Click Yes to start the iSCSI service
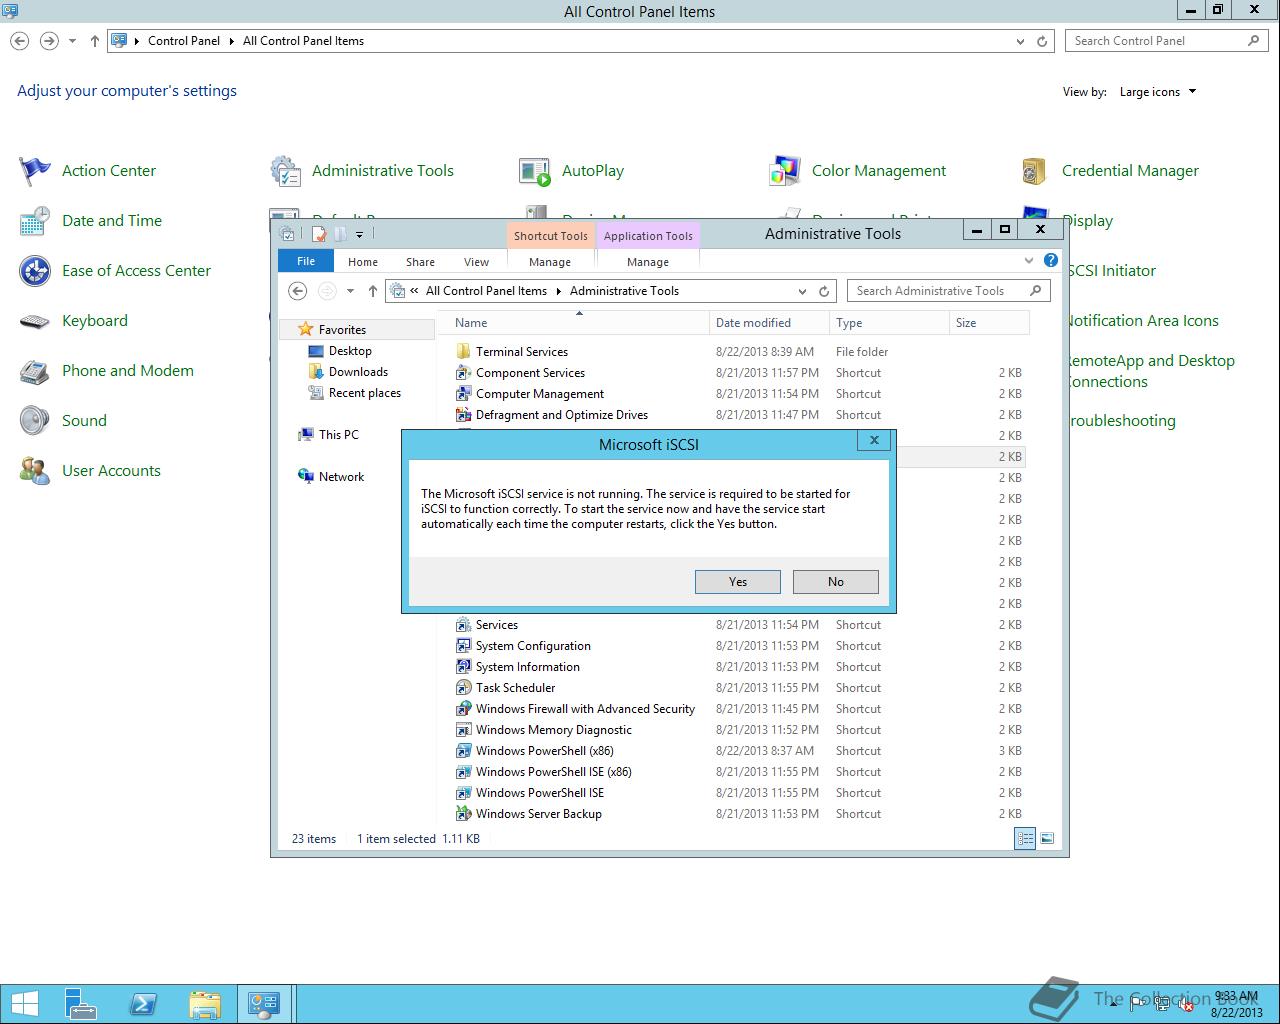Screen dimensions: 1280x1024 coord(737,581)
